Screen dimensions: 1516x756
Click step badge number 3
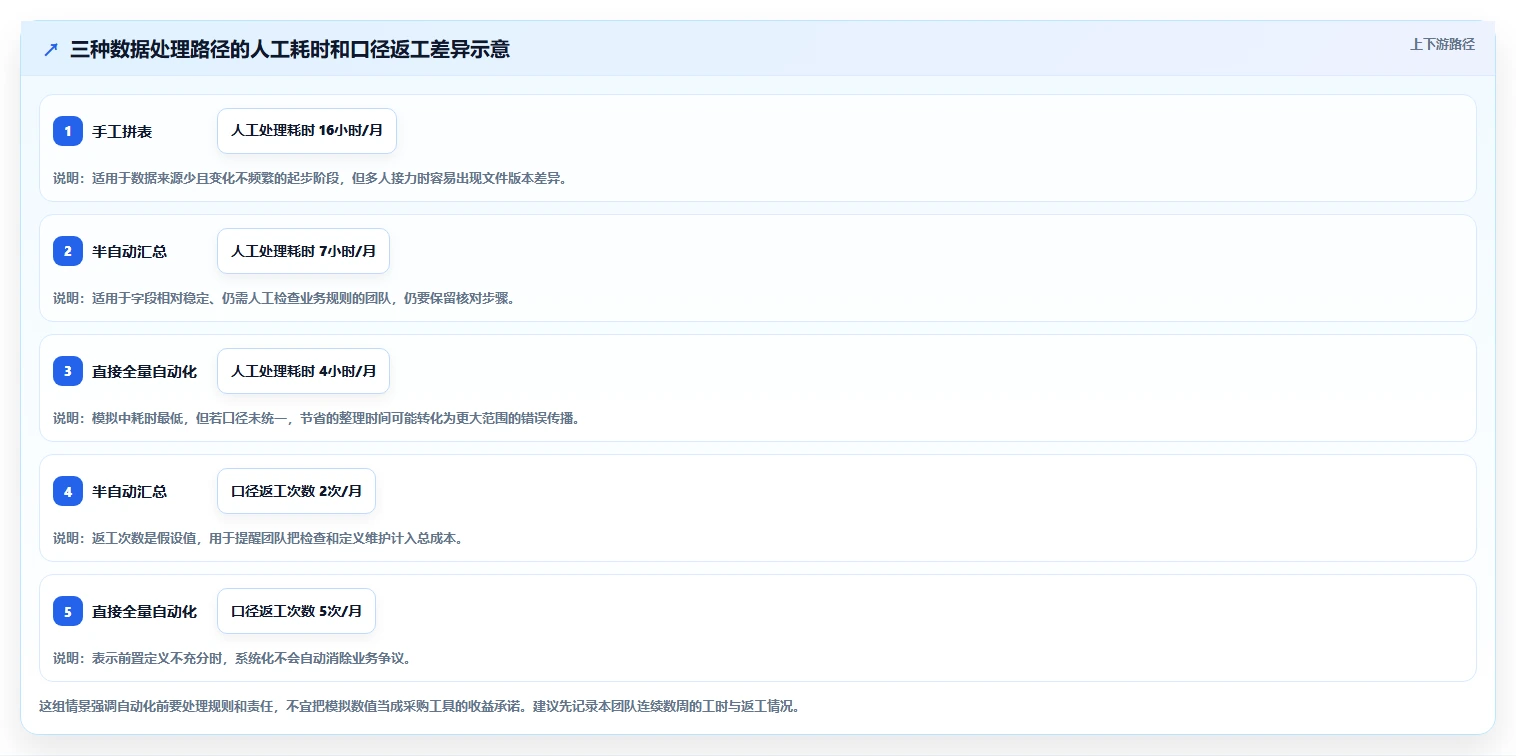(x=68, y=371)
